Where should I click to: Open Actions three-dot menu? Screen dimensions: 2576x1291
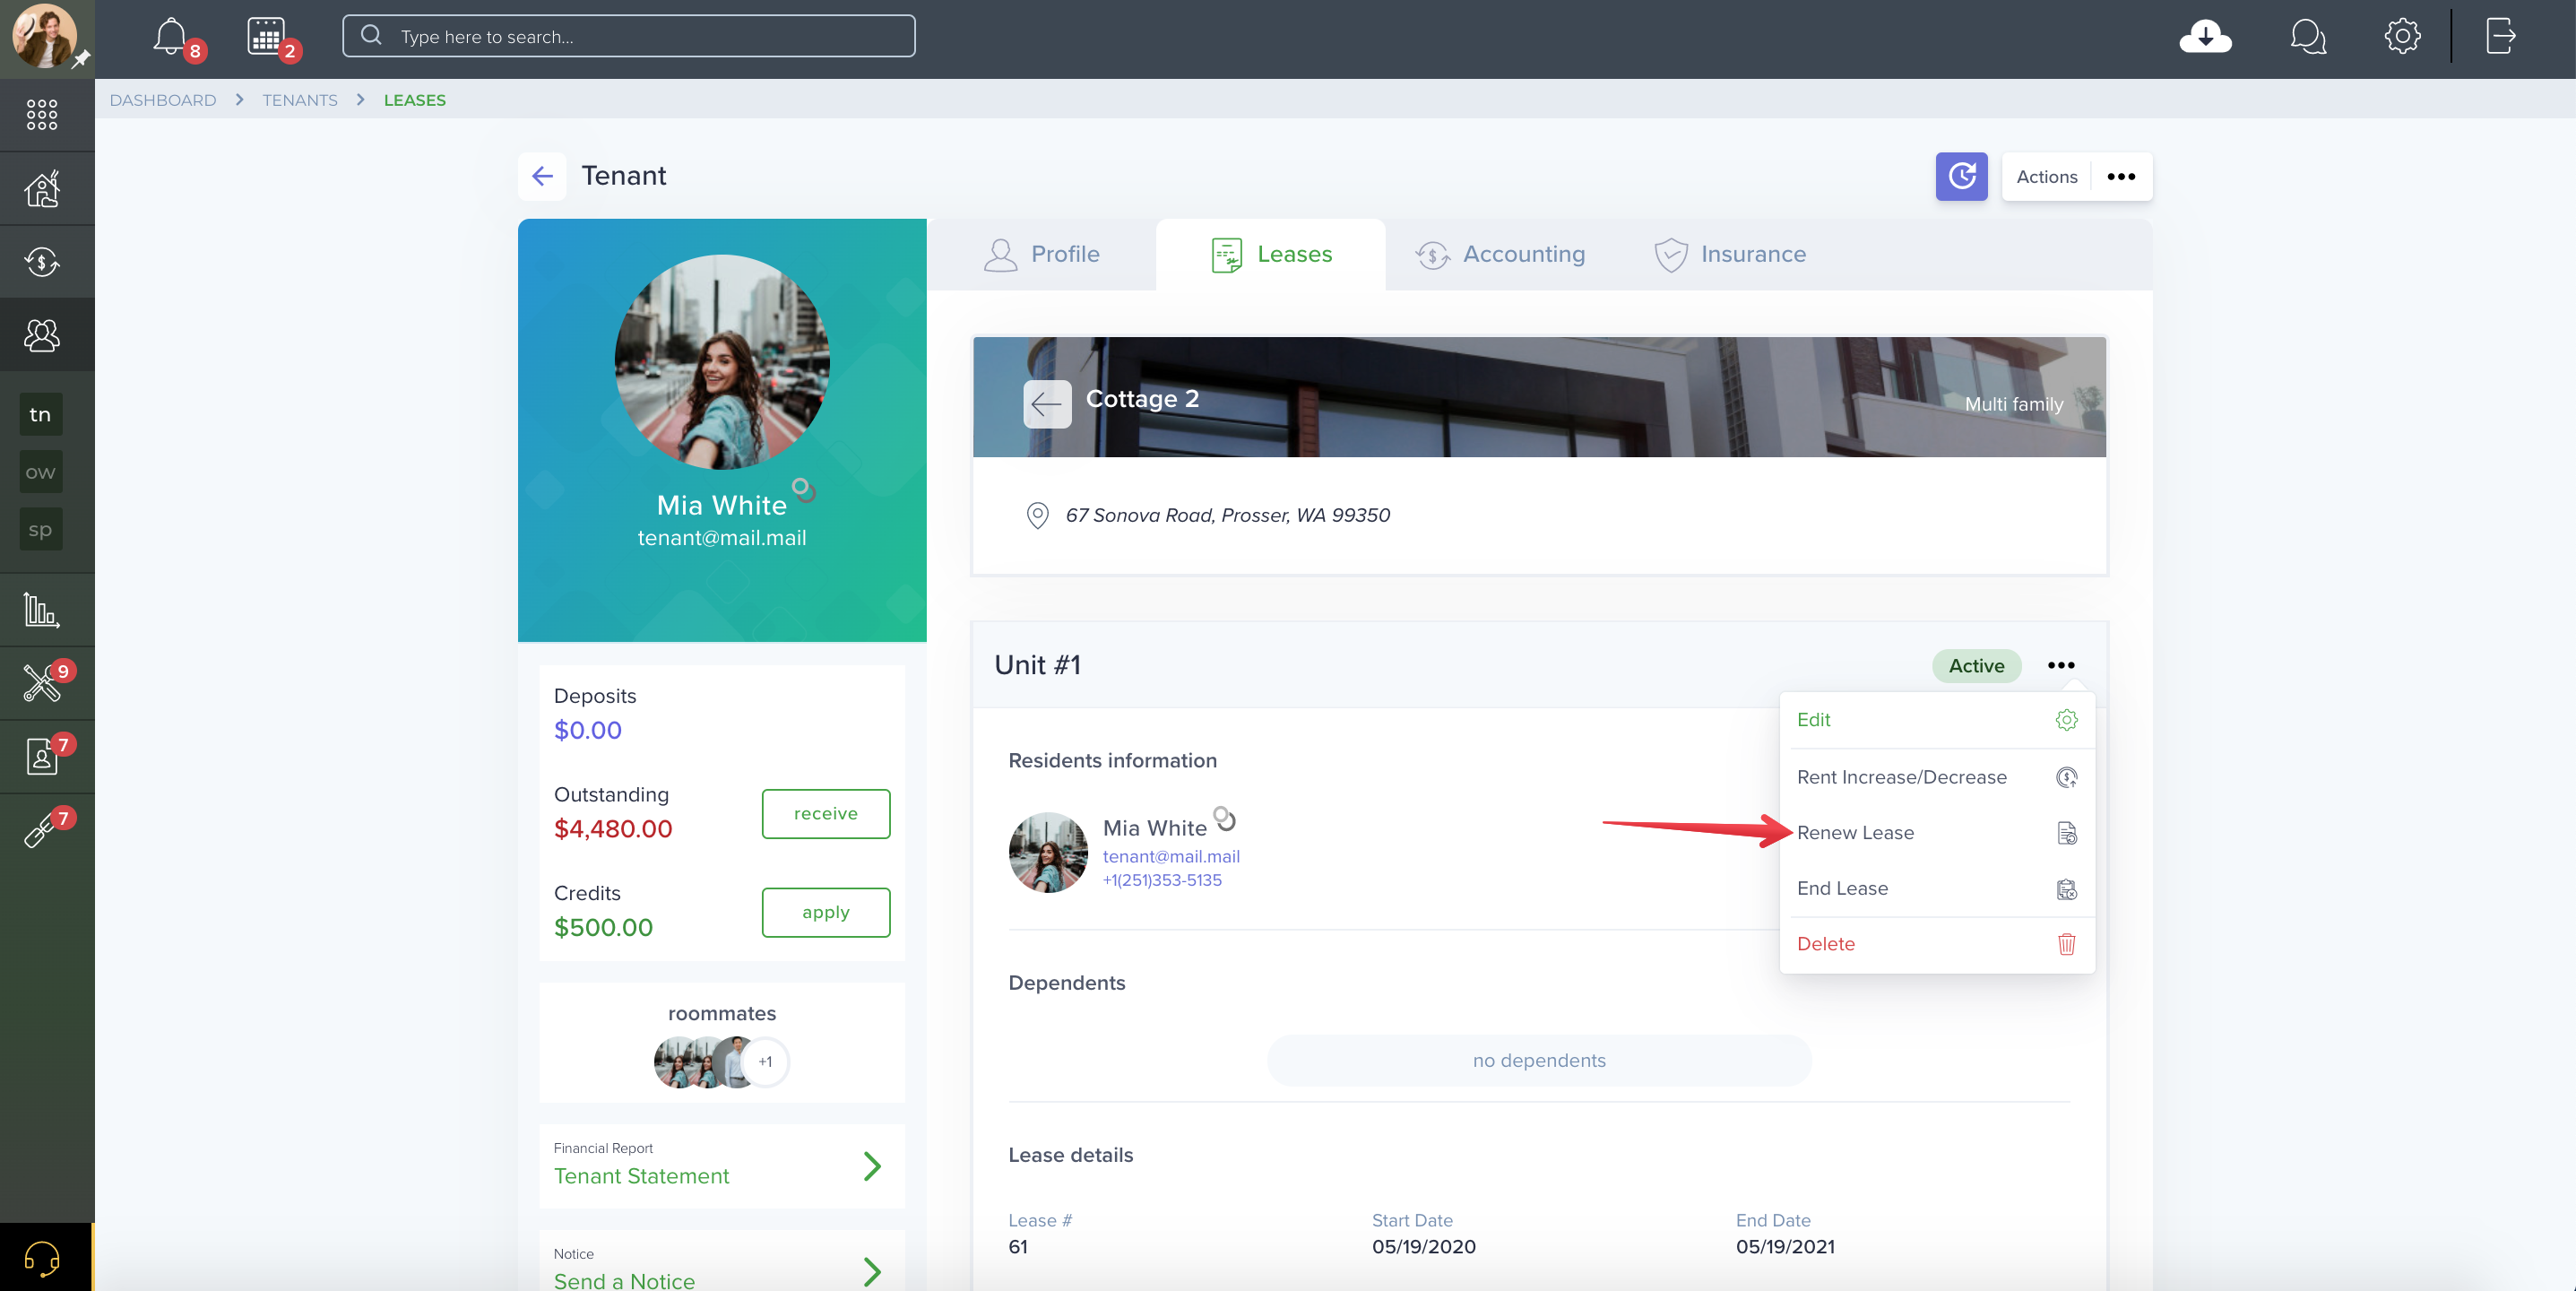pos(2121,176)
